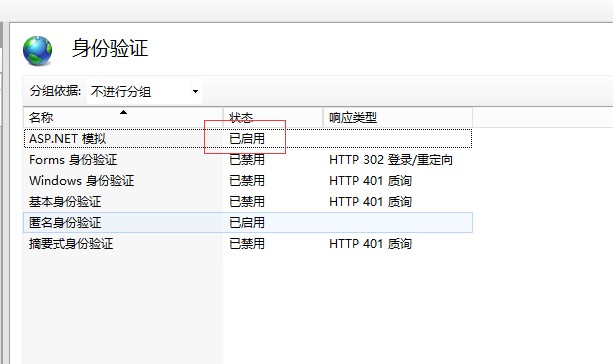Click the 已禁用 status of Windows 身份验证

247,181
